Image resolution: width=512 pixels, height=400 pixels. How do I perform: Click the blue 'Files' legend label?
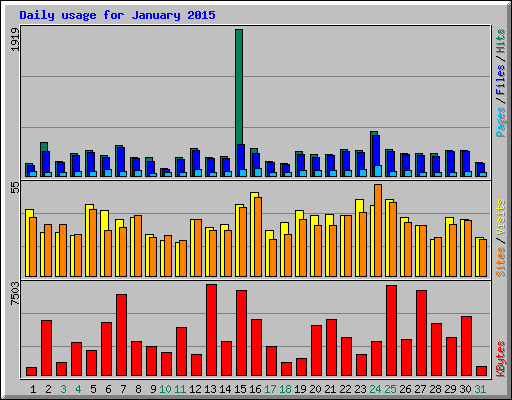(x=501, y=80)
